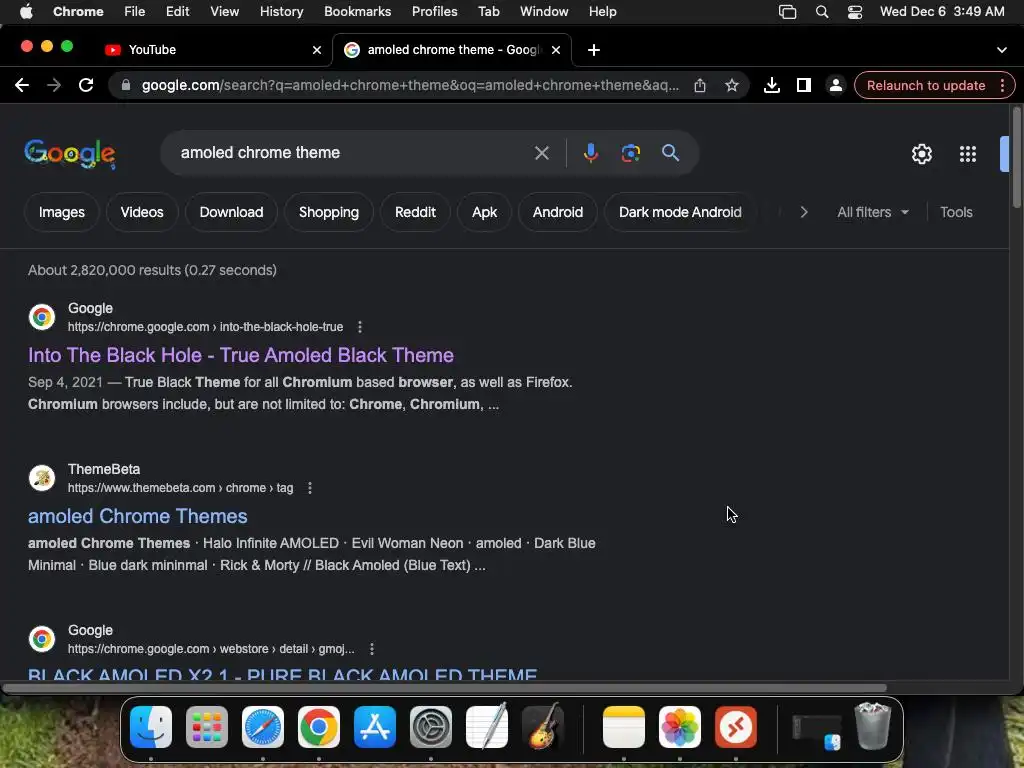This screenshot has height=768, width=1024.
Task: Open Notes app from the Dock
Action: pyautogui.click(x=624, y=727)
